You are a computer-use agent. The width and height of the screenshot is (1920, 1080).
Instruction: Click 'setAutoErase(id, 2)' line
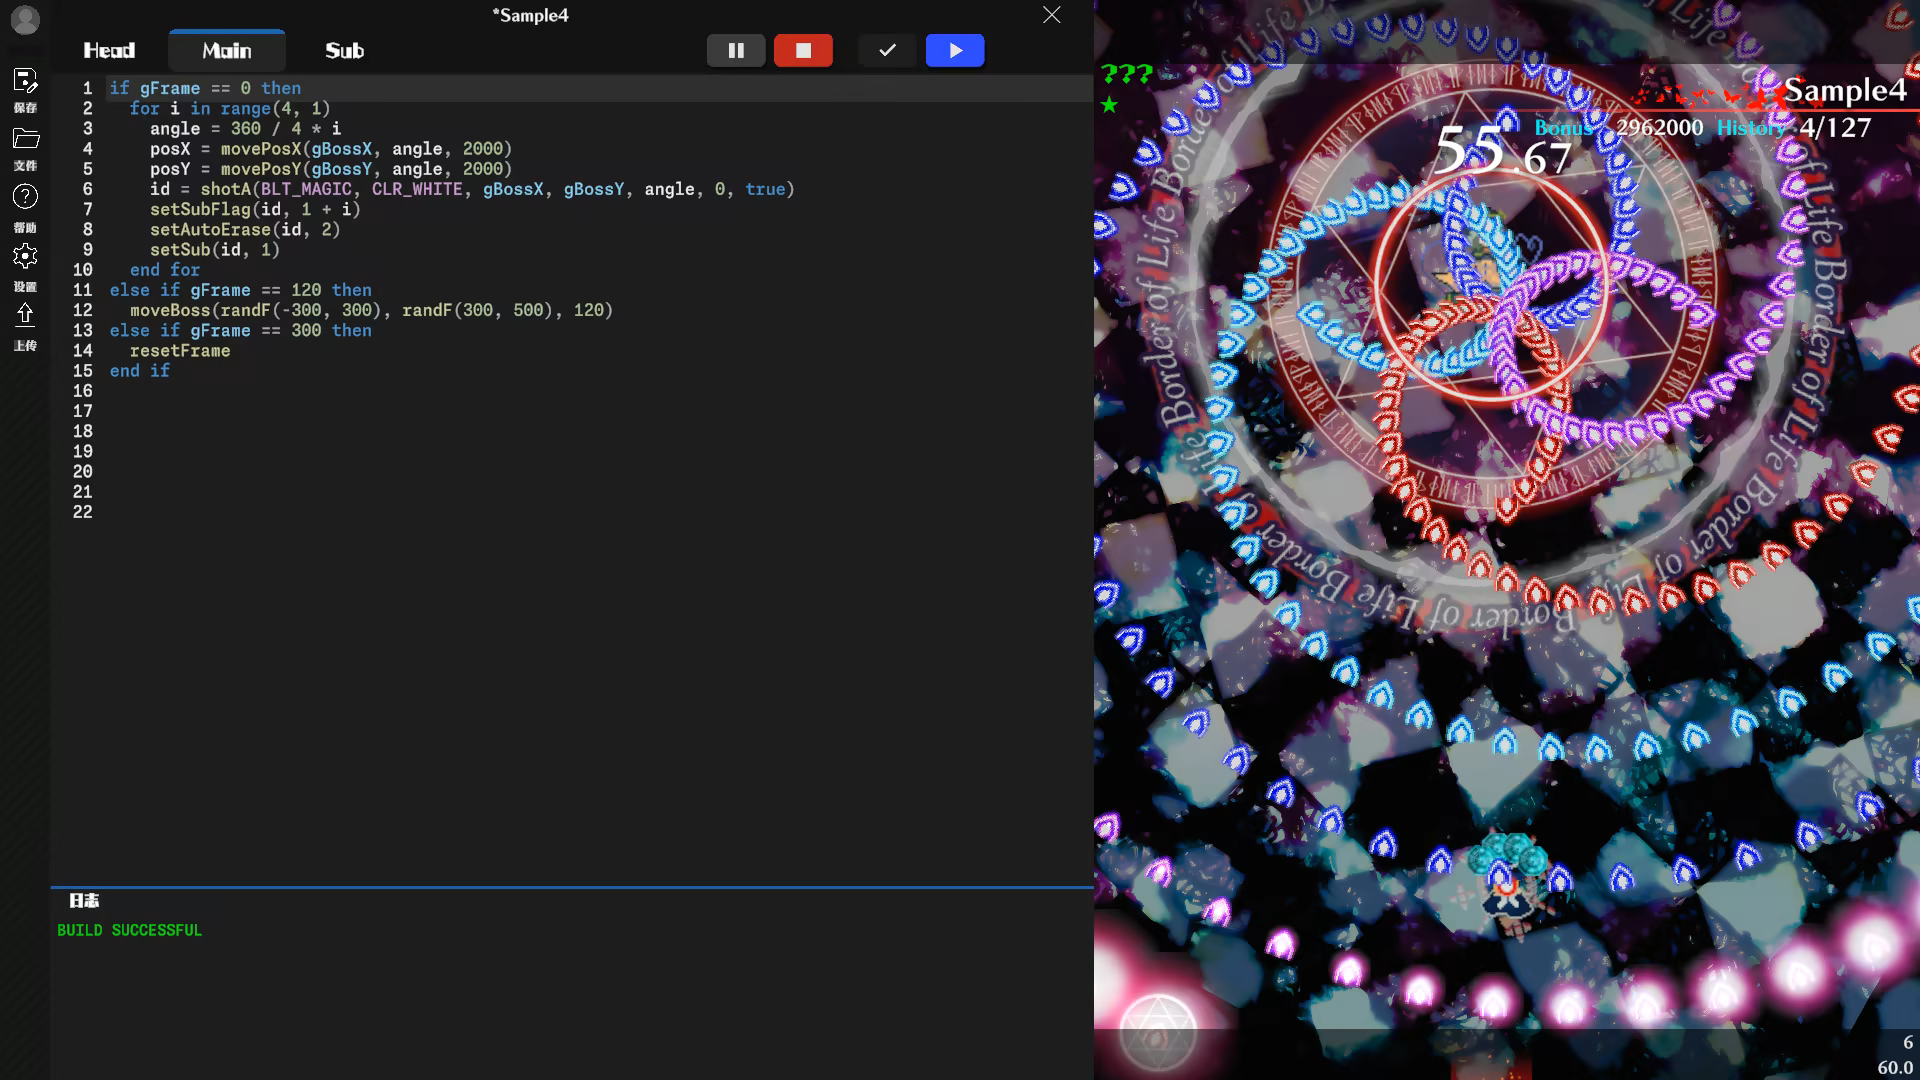coord(245,229)
